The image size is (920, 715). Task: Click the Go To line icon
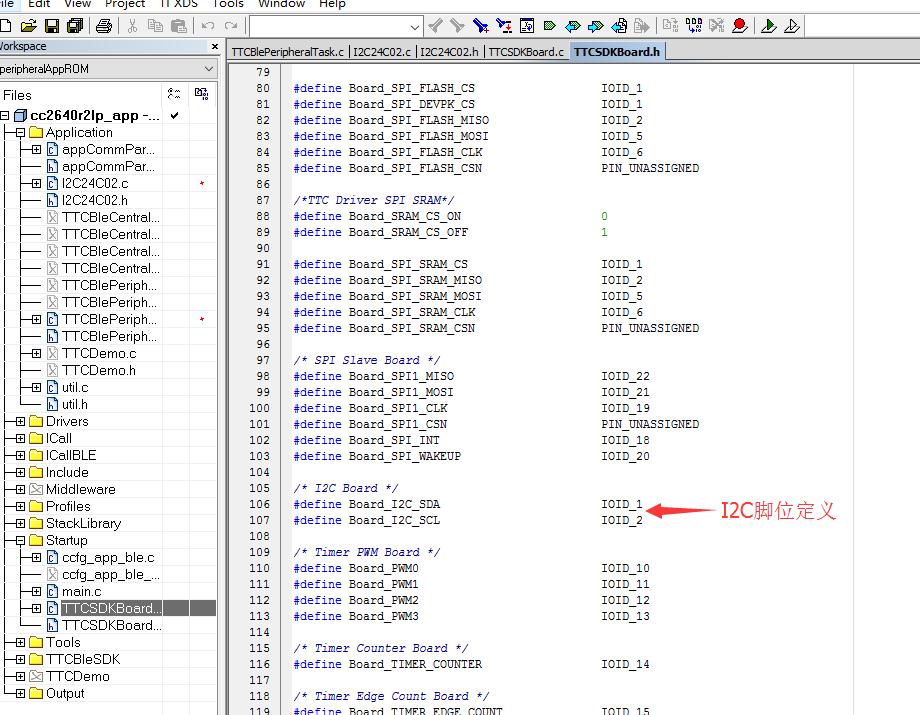[x=527, y=26]
